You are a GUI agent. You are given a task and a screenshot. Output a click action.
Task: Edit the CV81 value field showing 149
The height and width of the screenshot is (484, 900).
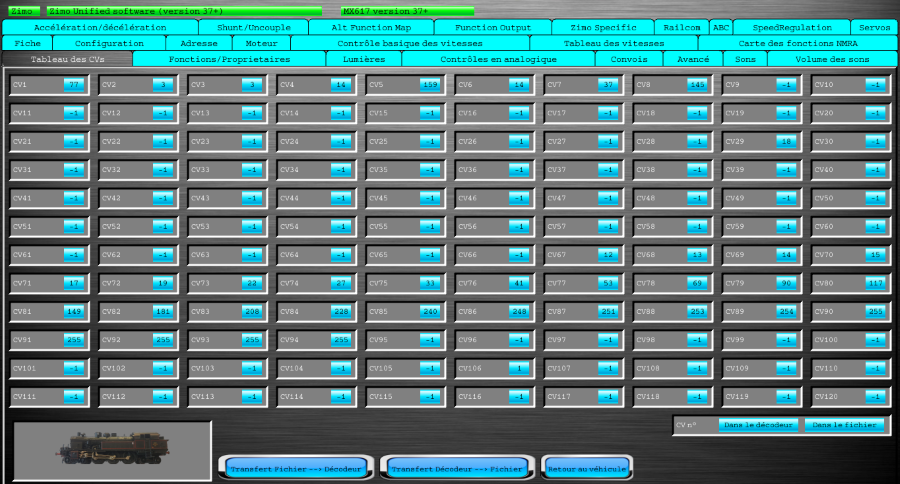coord(74,311)
